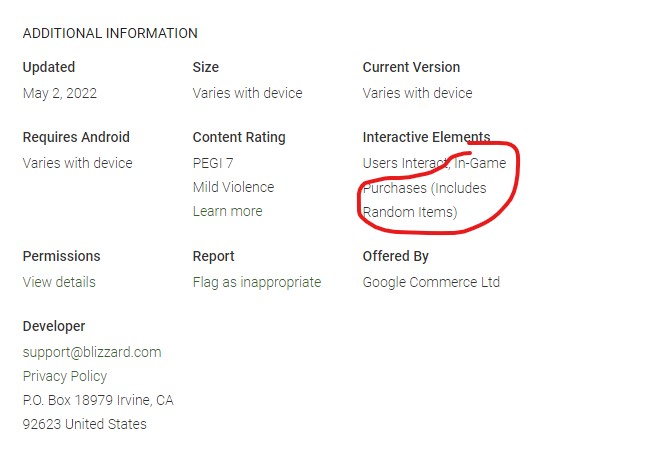Click the Mild Violence descriptor text
The image size is (650, 470).
233,187
